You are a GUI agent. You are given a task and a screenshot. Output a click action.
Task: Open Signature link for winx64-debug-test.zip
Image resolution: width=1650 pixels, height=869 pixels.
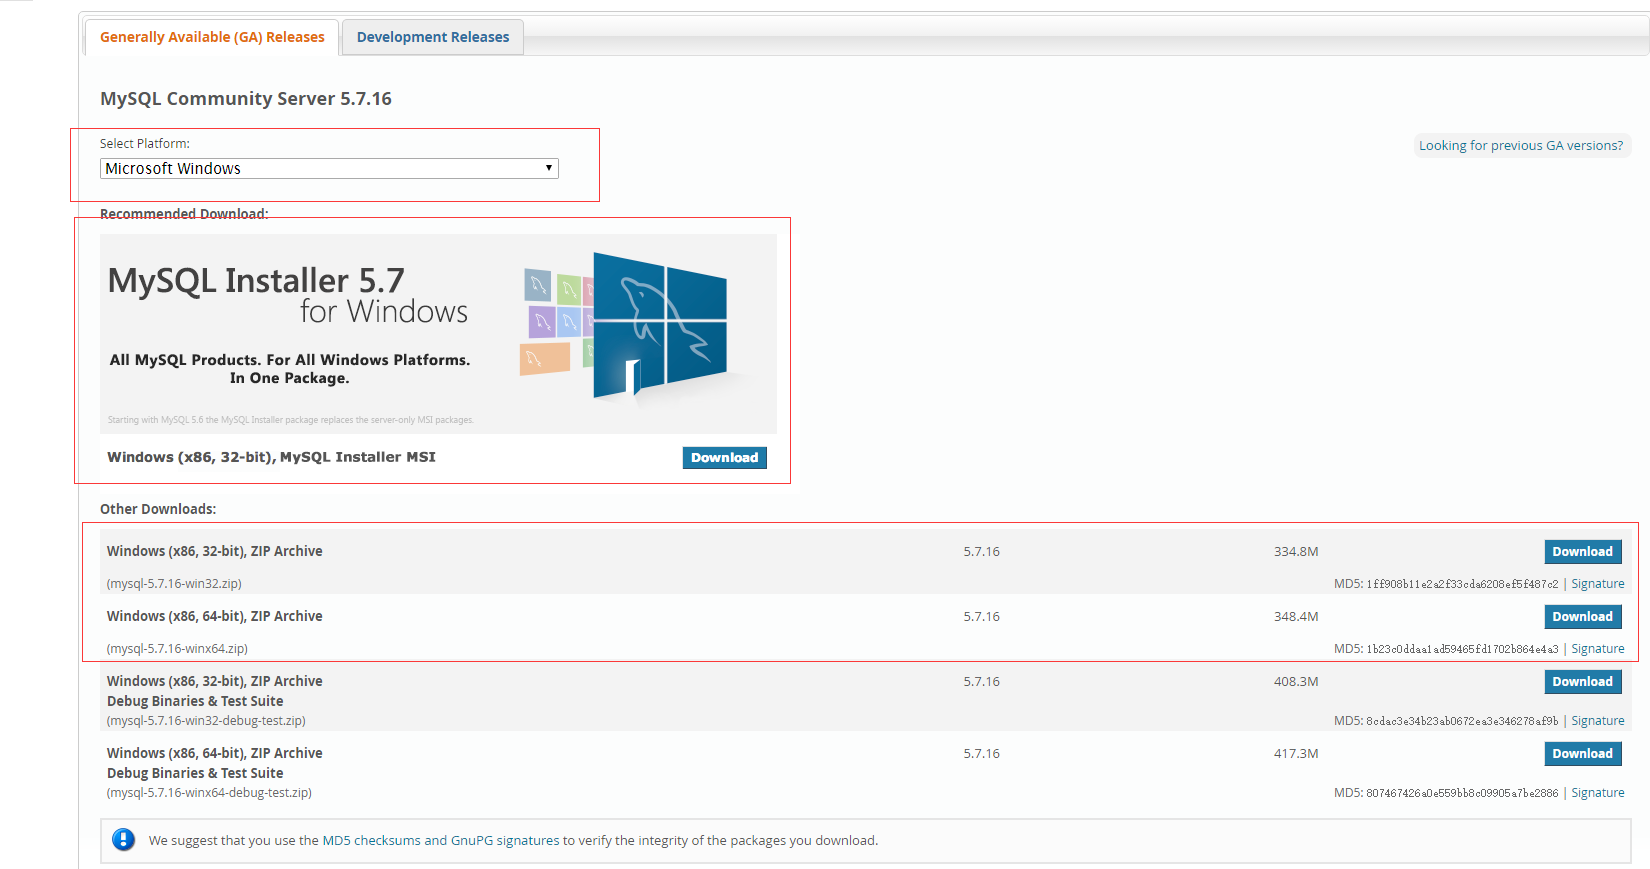[x=1597, y=793]
